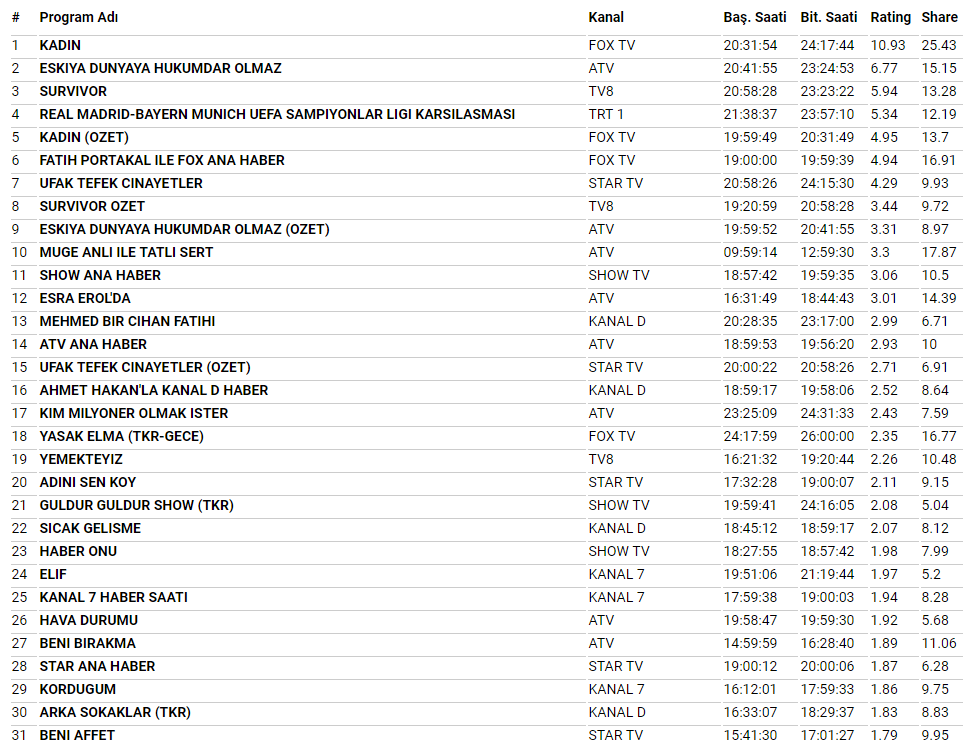Click the 'Share' column header
This screenshot has height=743, width=963.
coord(939,17)
